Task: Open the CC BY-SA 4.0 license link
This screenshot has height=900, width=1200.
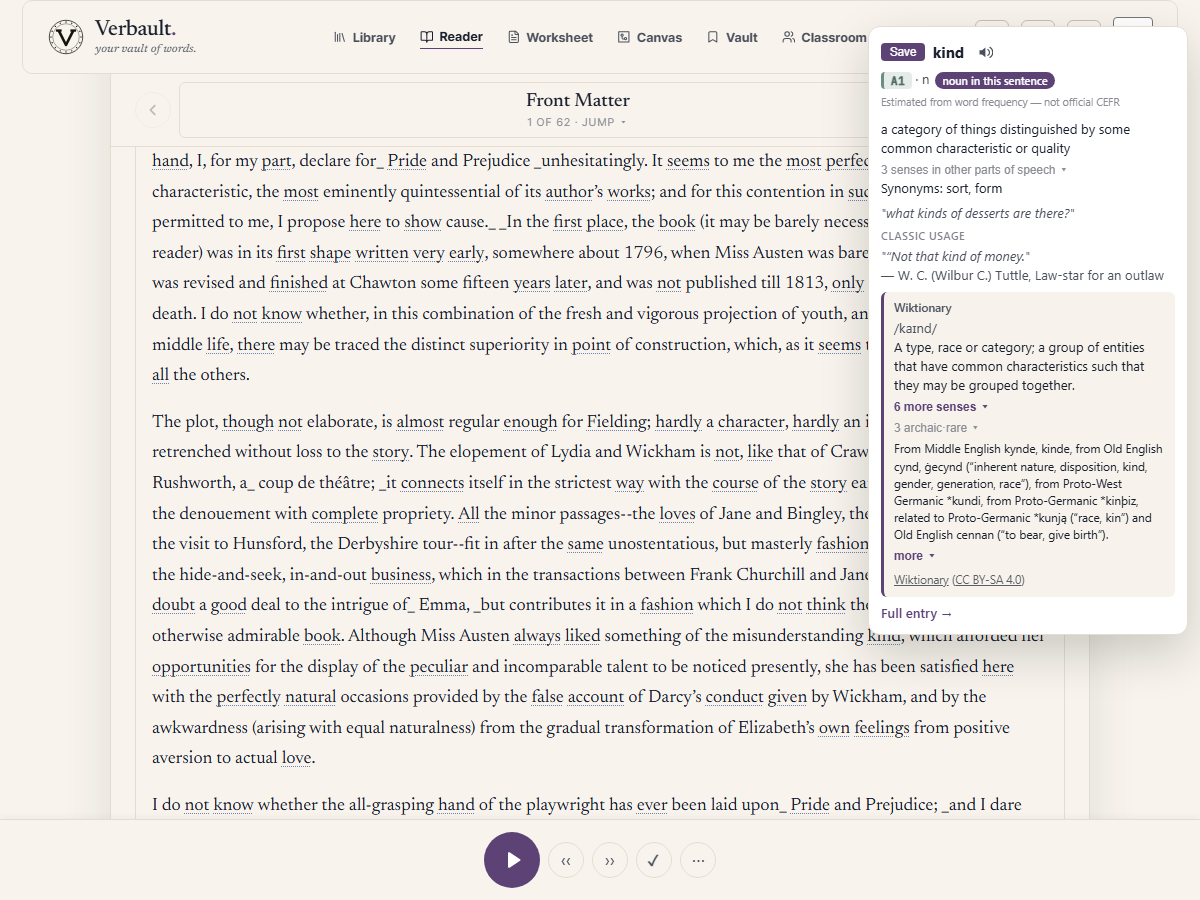Action: coord(988,580)
